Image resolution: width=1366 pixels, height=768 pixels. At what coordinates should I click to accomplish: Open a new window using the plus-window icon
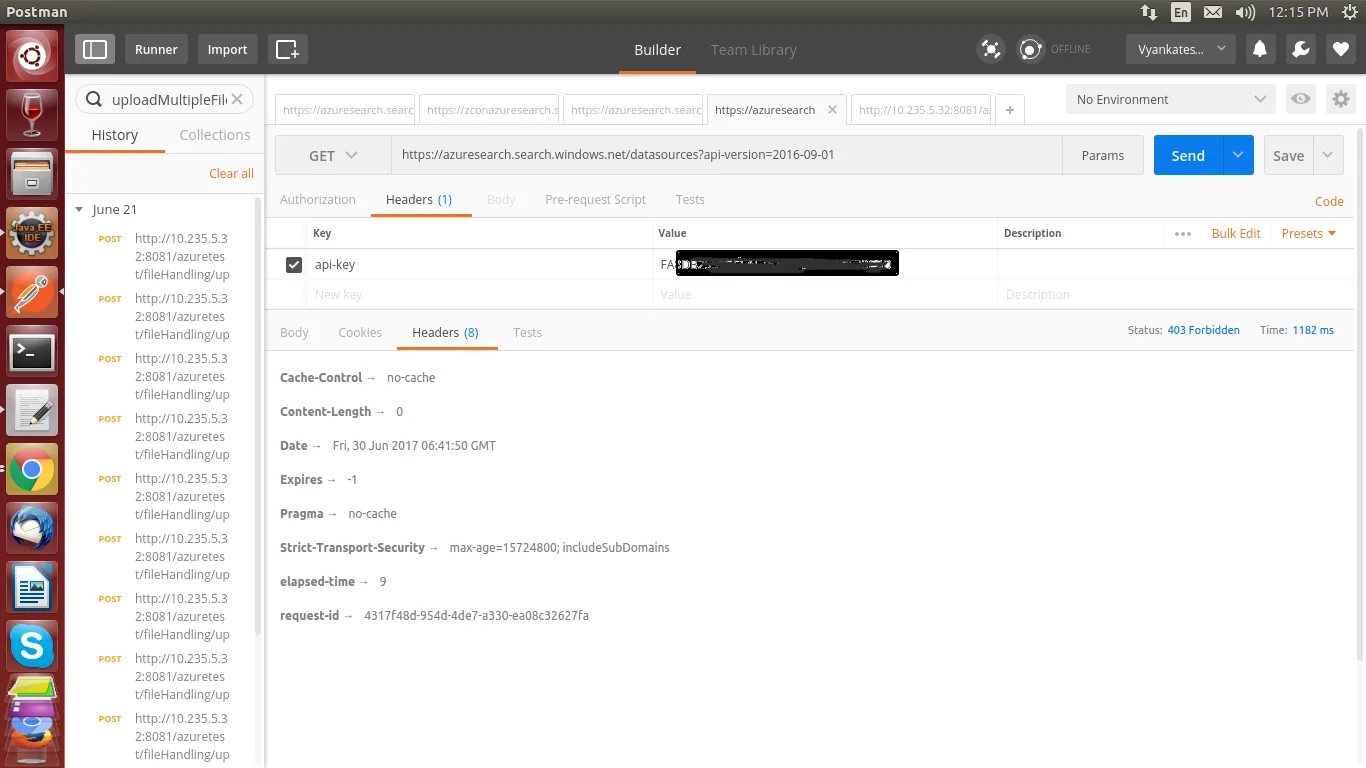(287, 49)
